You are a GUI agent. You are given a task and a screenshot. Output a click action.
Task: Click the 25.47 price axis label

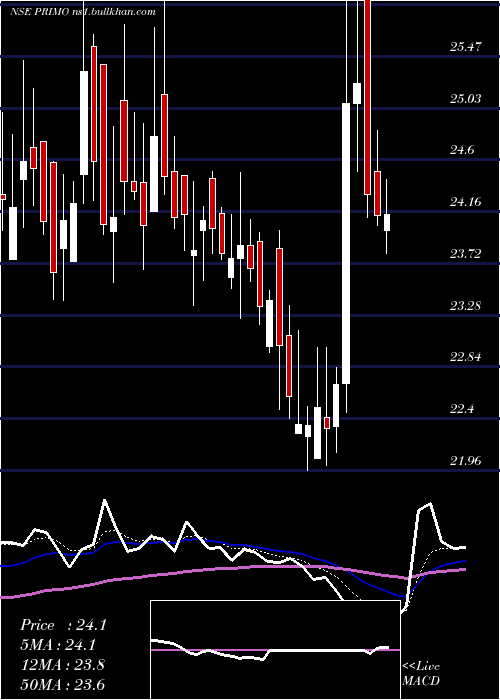[x=466, y=46]
